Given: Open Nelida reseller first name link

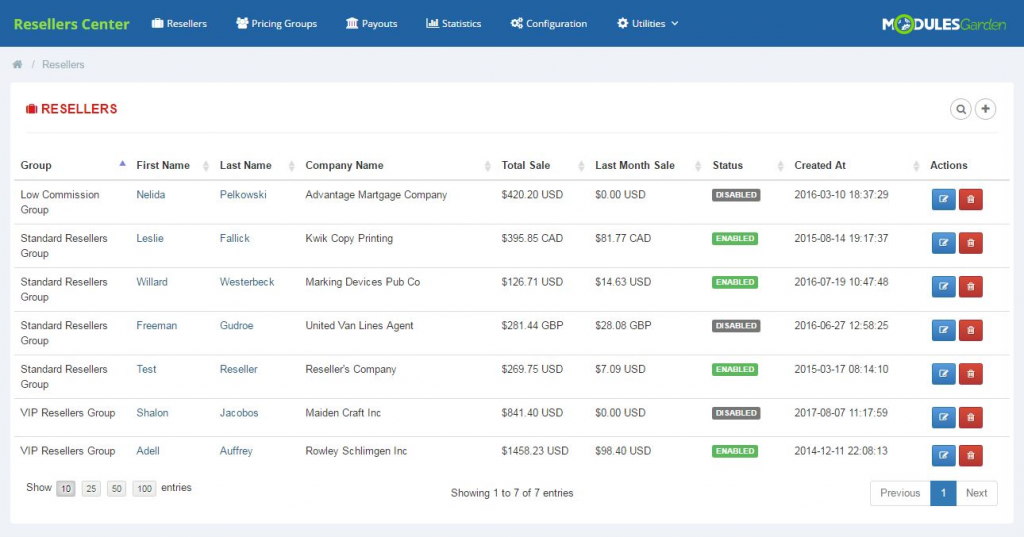Looking at the screenshot, I should [151, 195].
